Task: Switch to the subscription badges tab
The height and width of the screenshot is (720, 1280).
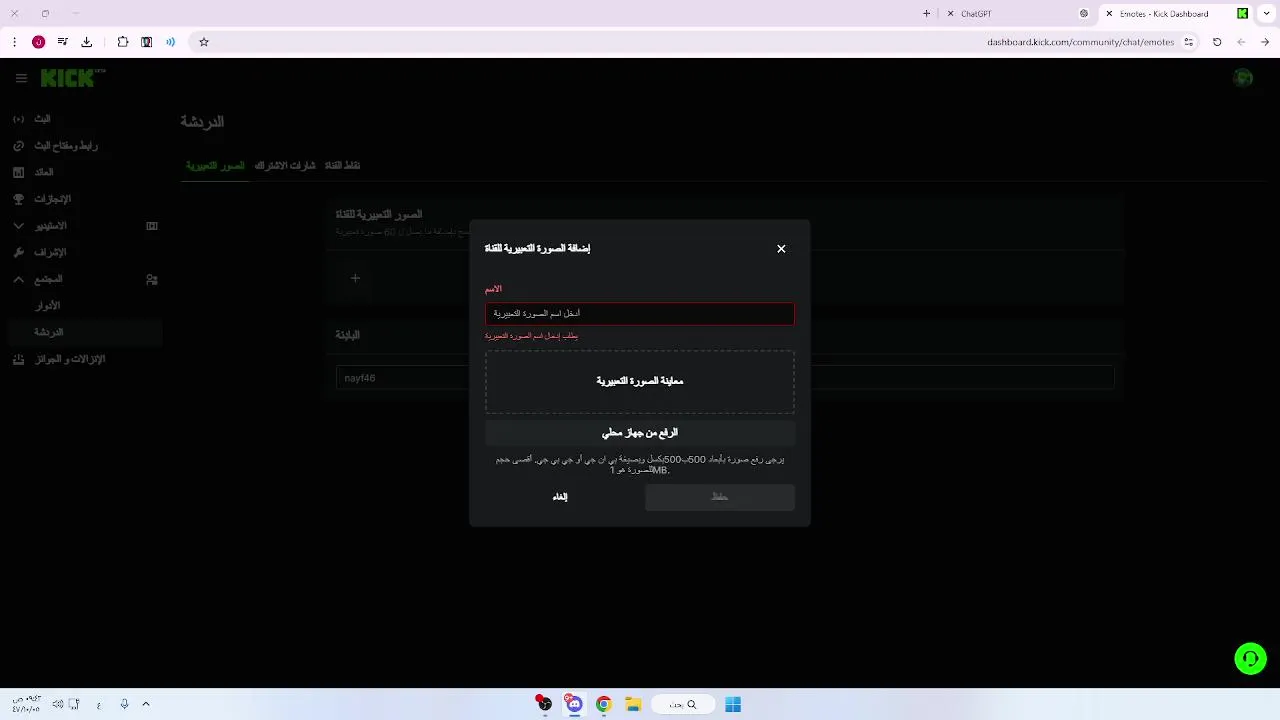Action: click(285, 166)
